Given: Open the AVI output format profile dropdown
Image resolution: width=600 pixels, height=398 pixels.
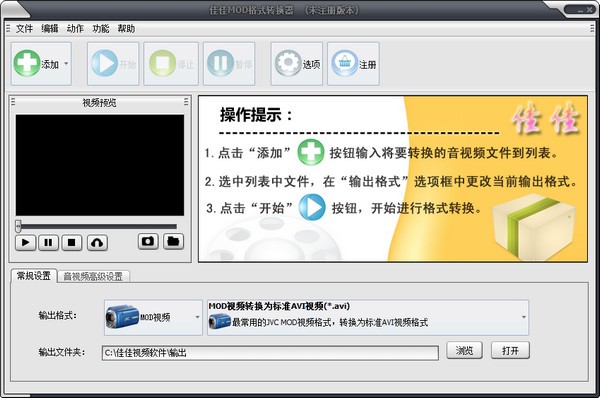Looking at the screenshot, I should (368, 317).
